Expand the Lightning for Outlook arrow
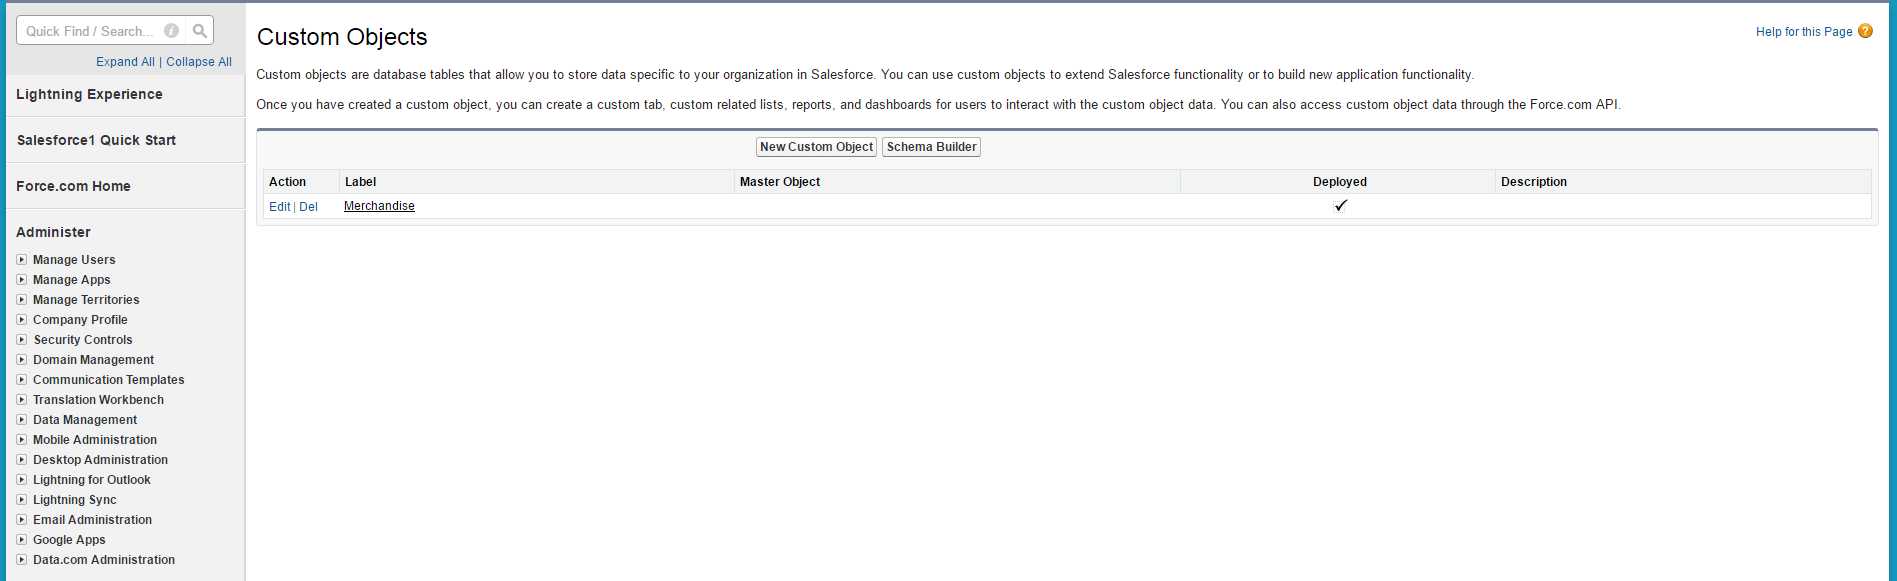Image resolution: width=1897 pixels, height=581 pixels. [22, 480]
